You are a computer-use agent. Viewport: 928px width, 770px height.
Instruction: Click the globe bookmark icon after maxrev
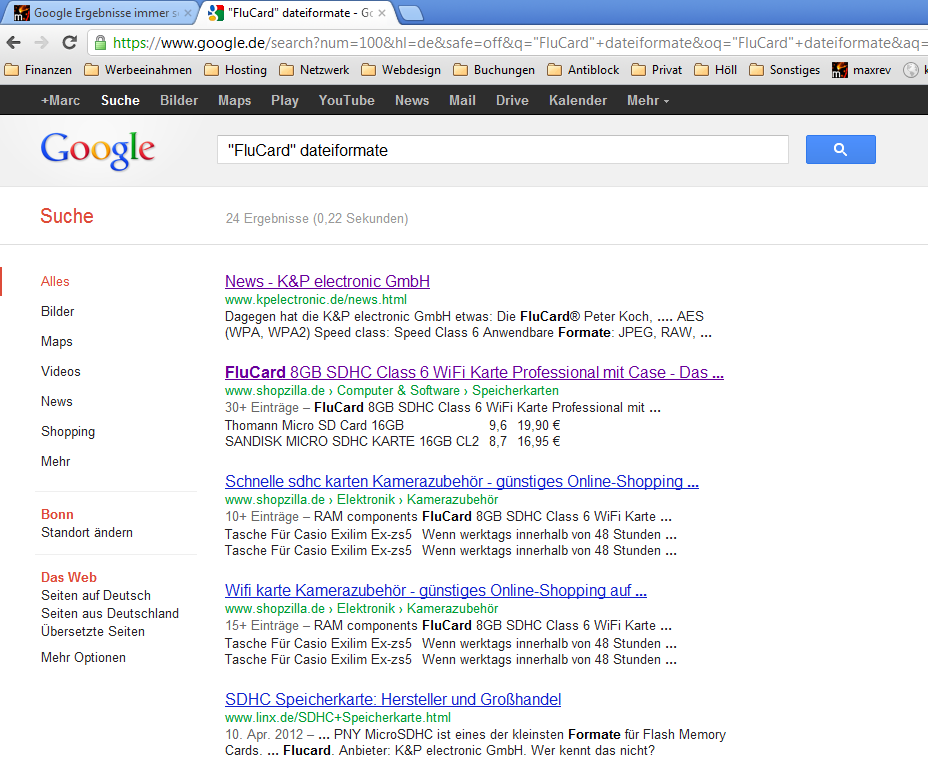911,70
